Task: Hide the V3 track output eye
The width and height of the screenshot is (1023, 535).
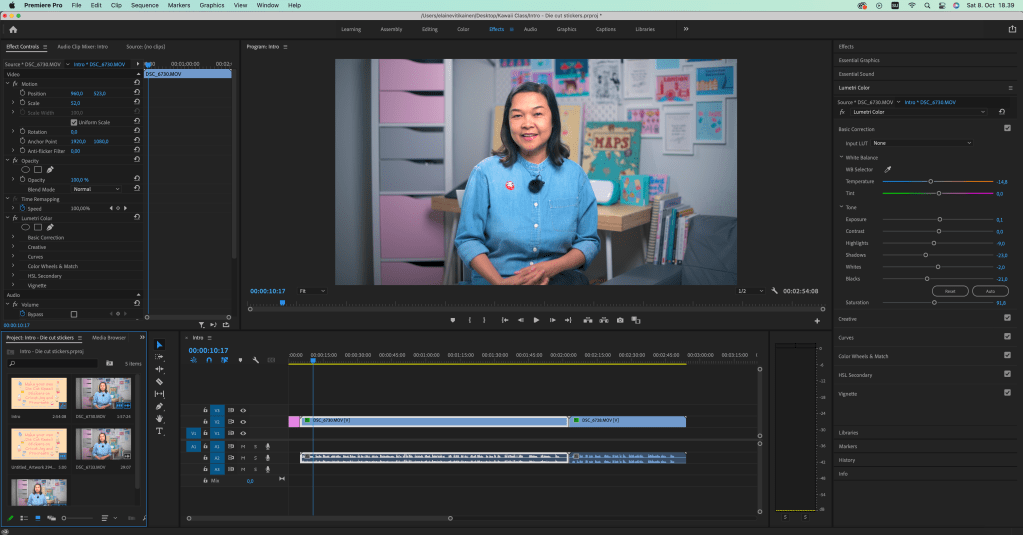Action: coord(243,410)
